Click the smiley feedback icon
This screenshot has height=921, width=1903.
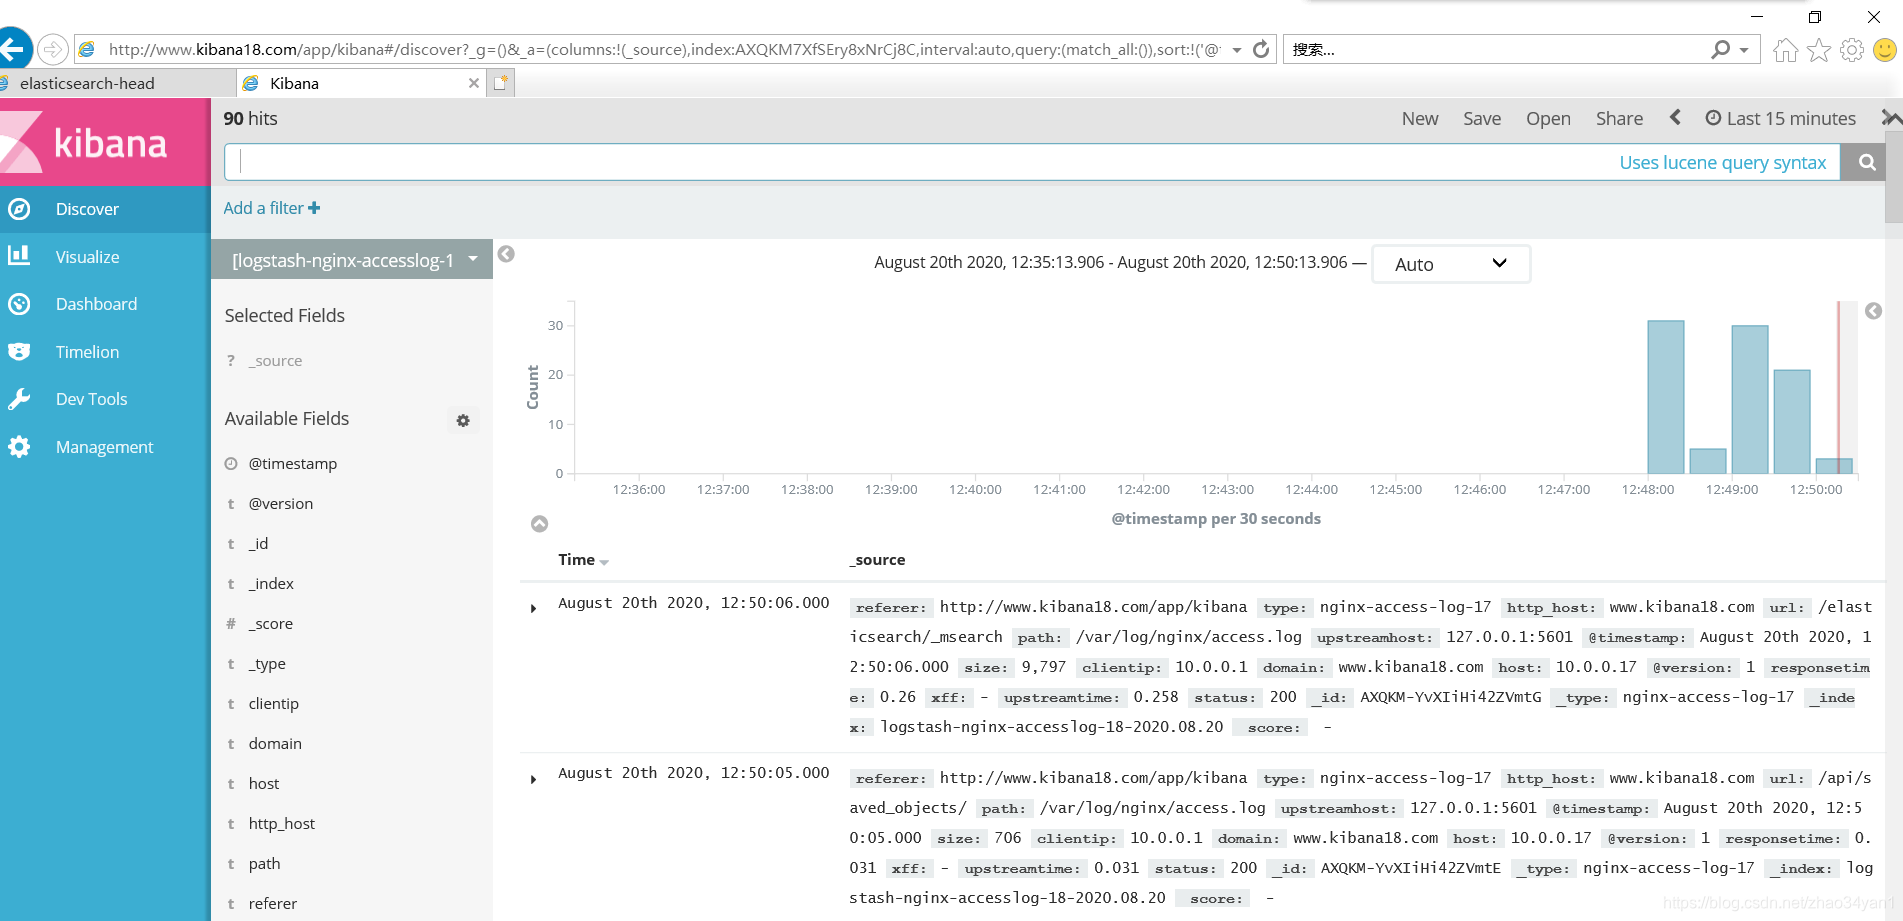tap(1885, 49)
